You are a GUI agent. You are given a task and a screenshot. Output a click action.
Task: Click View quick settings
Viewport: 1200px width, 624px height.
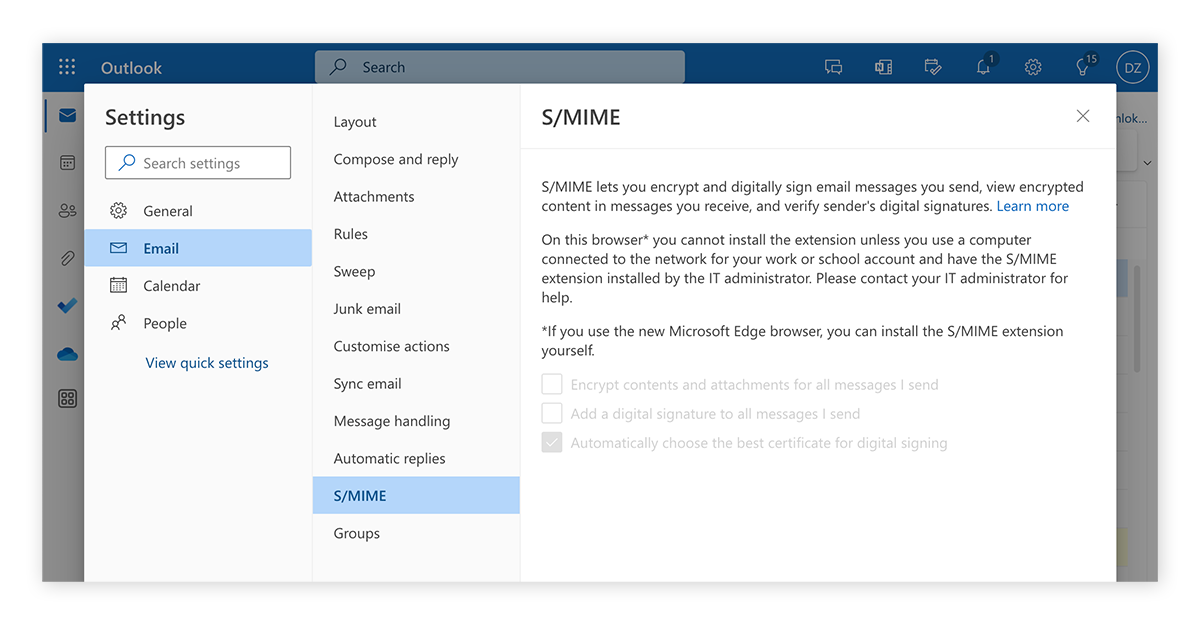206,362
